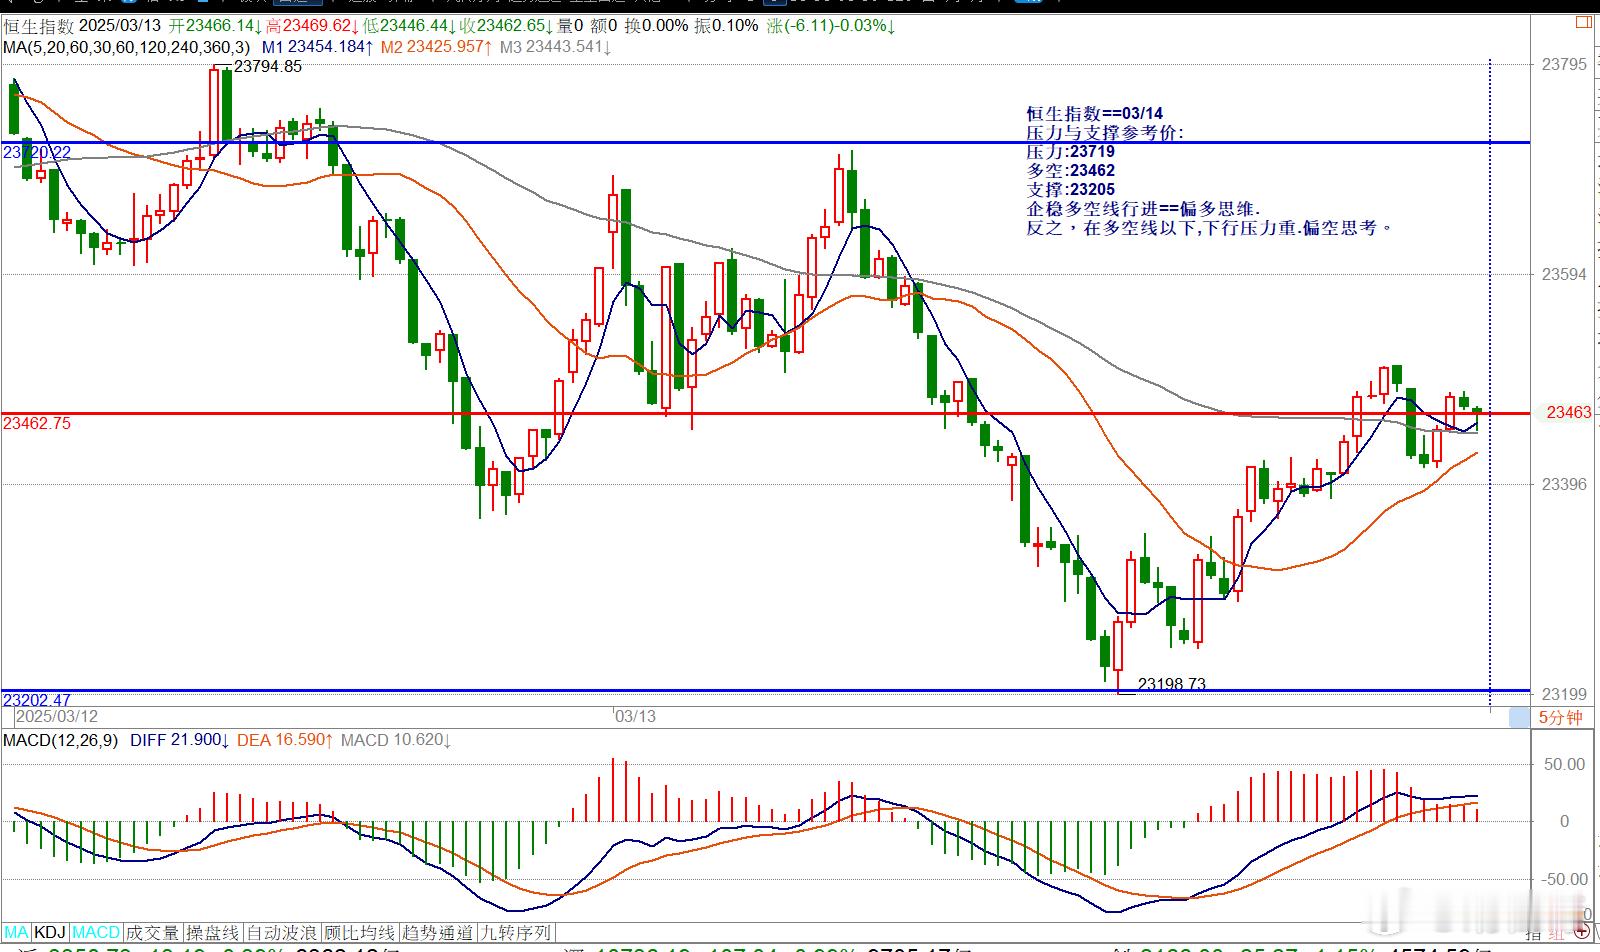Image resolution: width=1600 pixels, height=952 pixels.
Task: Click the 振0.10% amplitude readout
Action: tap(727, 26)
